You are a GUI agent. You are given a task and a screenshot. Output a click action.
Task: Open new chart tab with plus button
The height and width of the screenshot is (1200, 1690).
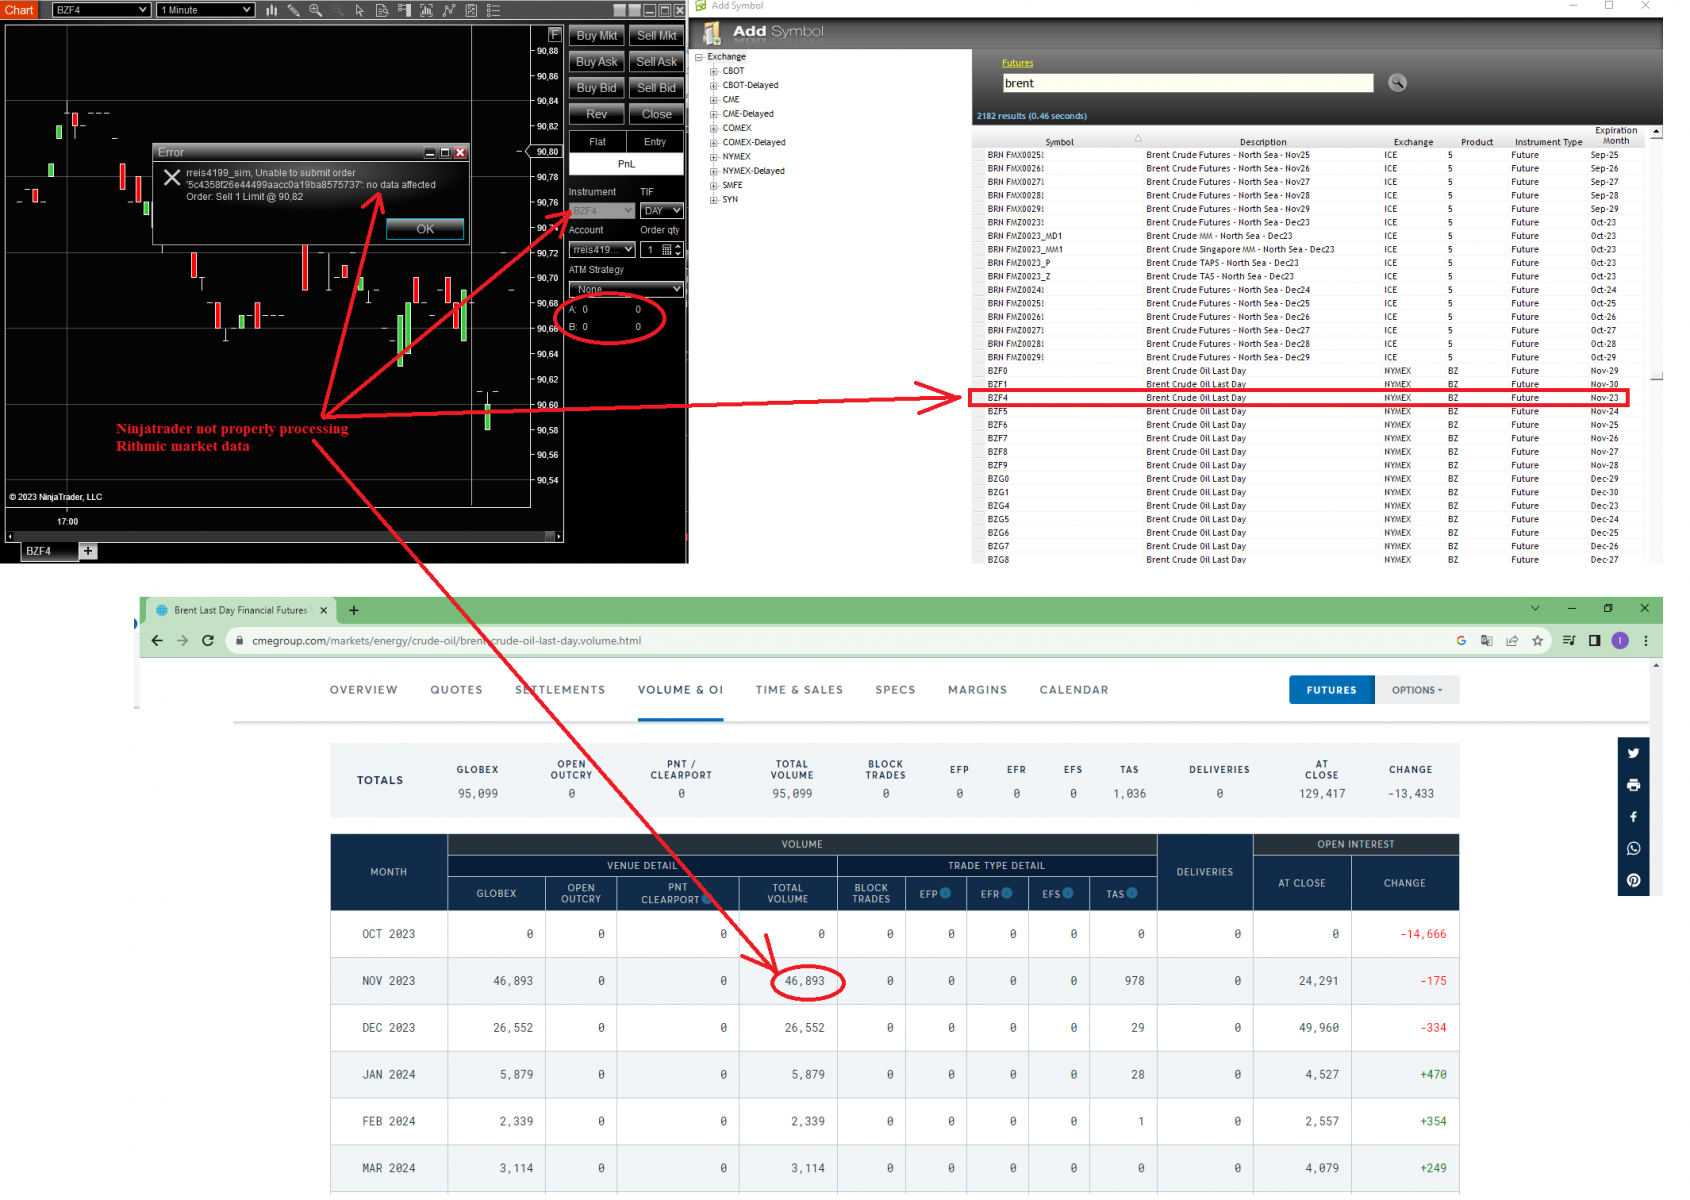(x=88, y=551)
